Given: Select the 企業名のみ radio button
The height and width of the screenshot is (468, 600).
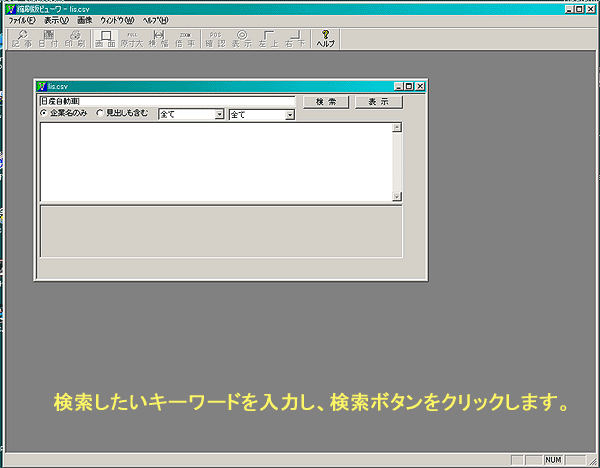Looking at the screenshot, I should 43,114.
